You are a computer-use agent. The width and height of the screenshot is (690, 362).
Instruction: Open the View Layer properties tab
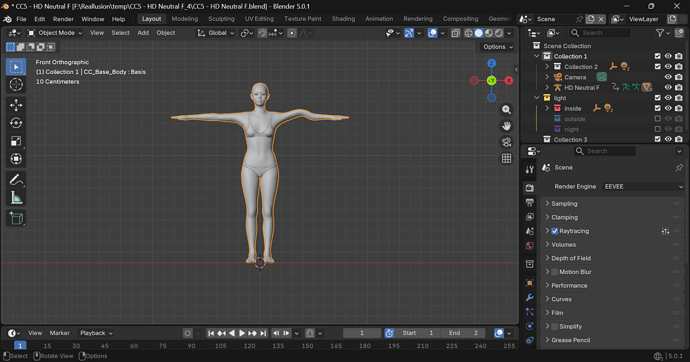[x=530, y=217]
